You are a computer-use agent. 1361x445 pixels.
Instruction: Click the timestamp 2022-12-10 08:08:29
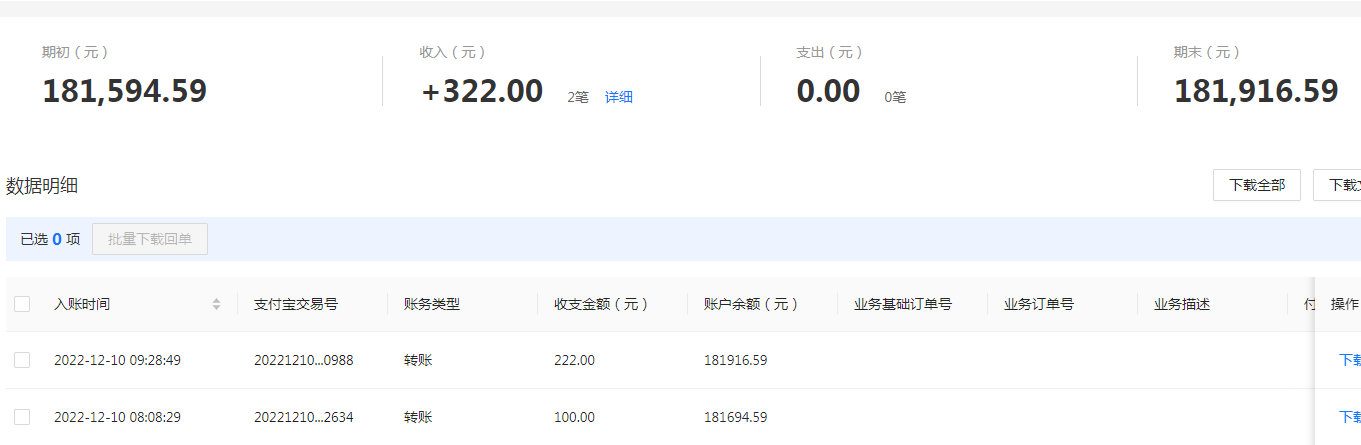[x=117, y=417]
